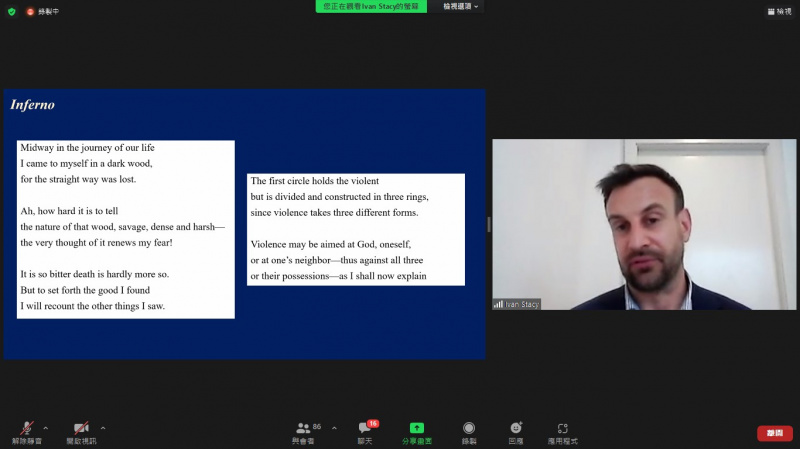Click the line 'or their possessions—as I shall now explain'
The width and height of the screenshot is (800, 449).
pos(338,276)
